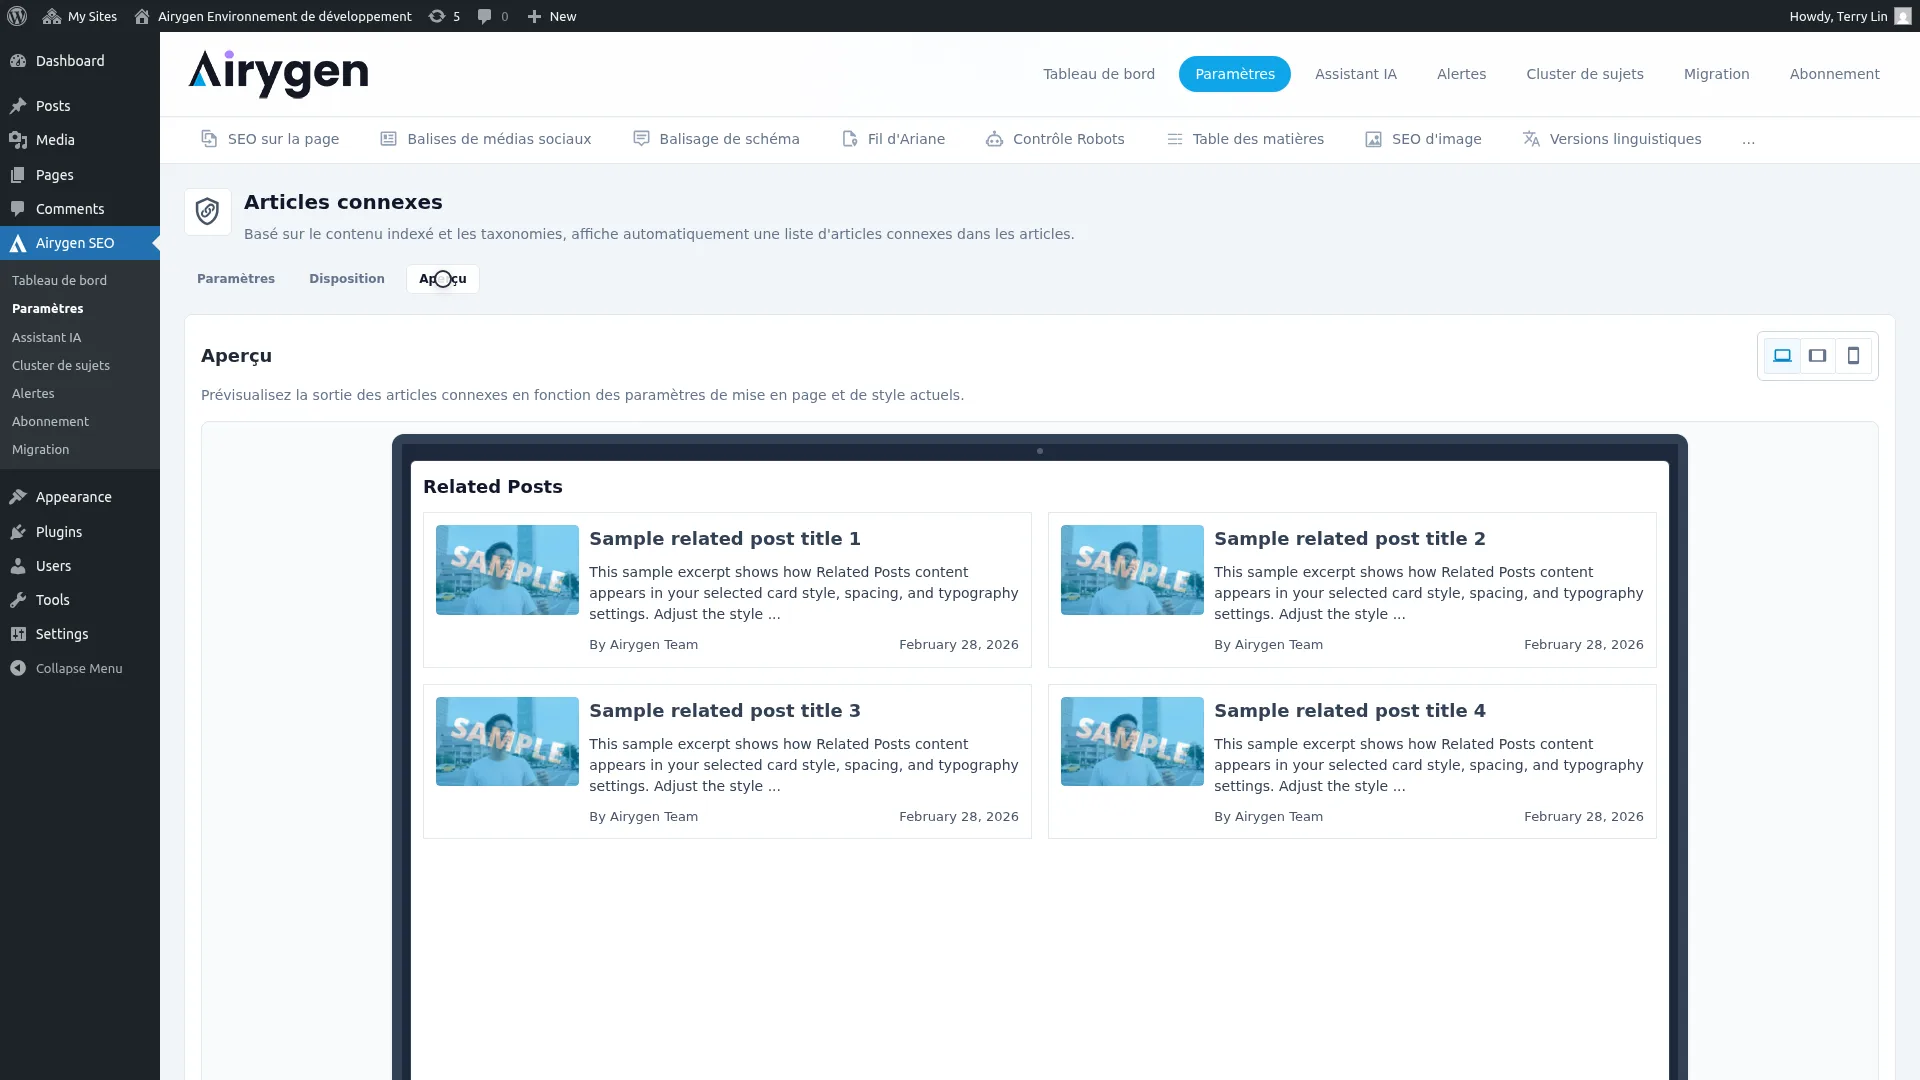This screenshot has width=1920, height=1080.
Task: Go to Dashboard in sidebar
Action: (80, 61)
